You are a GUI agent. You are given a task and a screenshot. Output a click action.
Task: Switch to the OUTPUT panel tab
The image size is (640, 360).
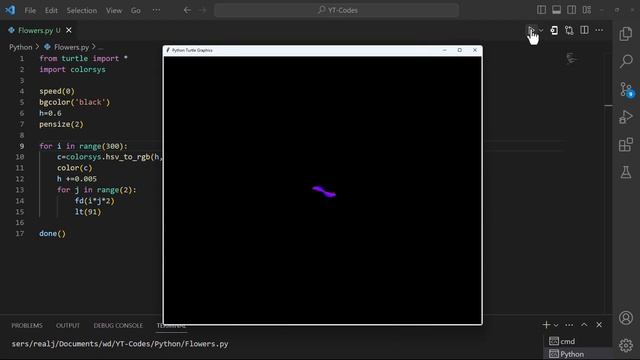click(x=68, y=325)
